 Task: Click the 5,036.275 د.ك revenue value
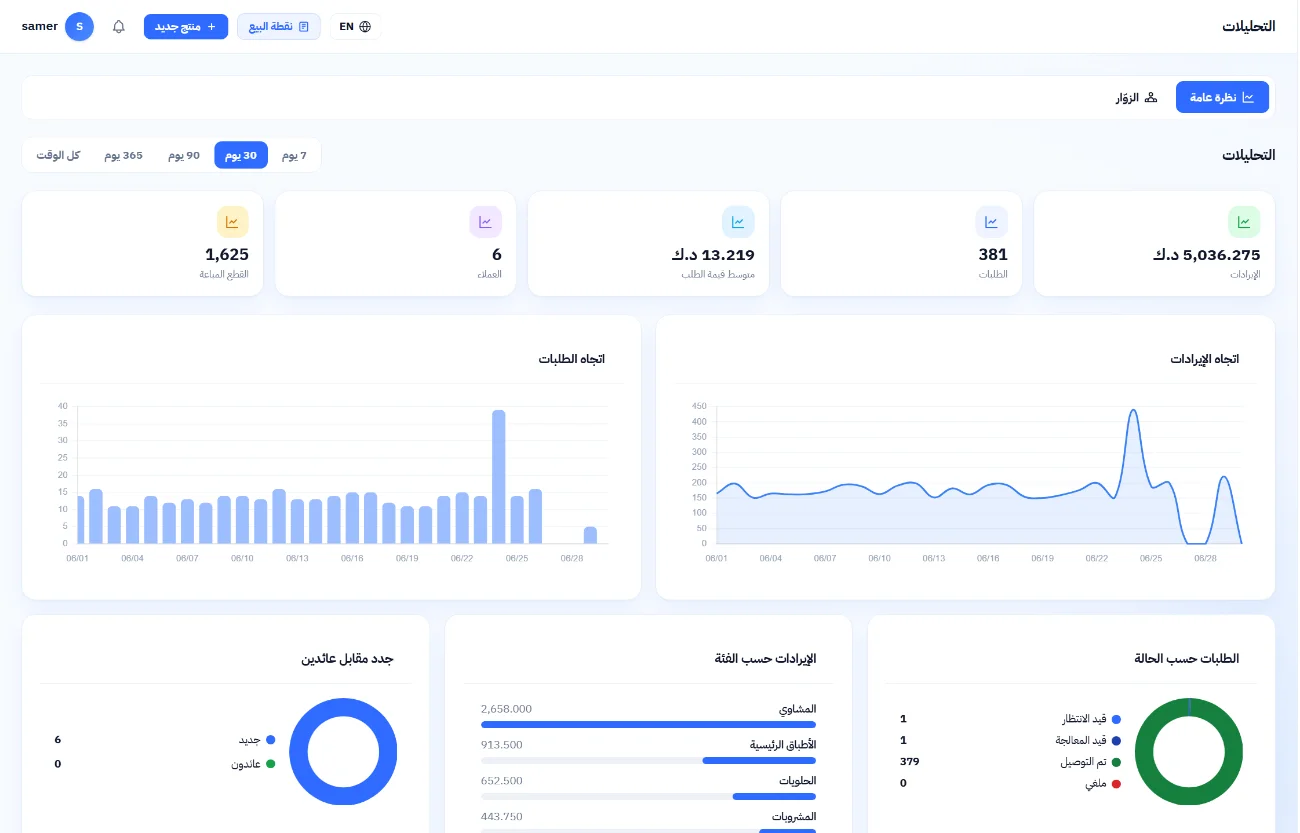click(1206, 255)
